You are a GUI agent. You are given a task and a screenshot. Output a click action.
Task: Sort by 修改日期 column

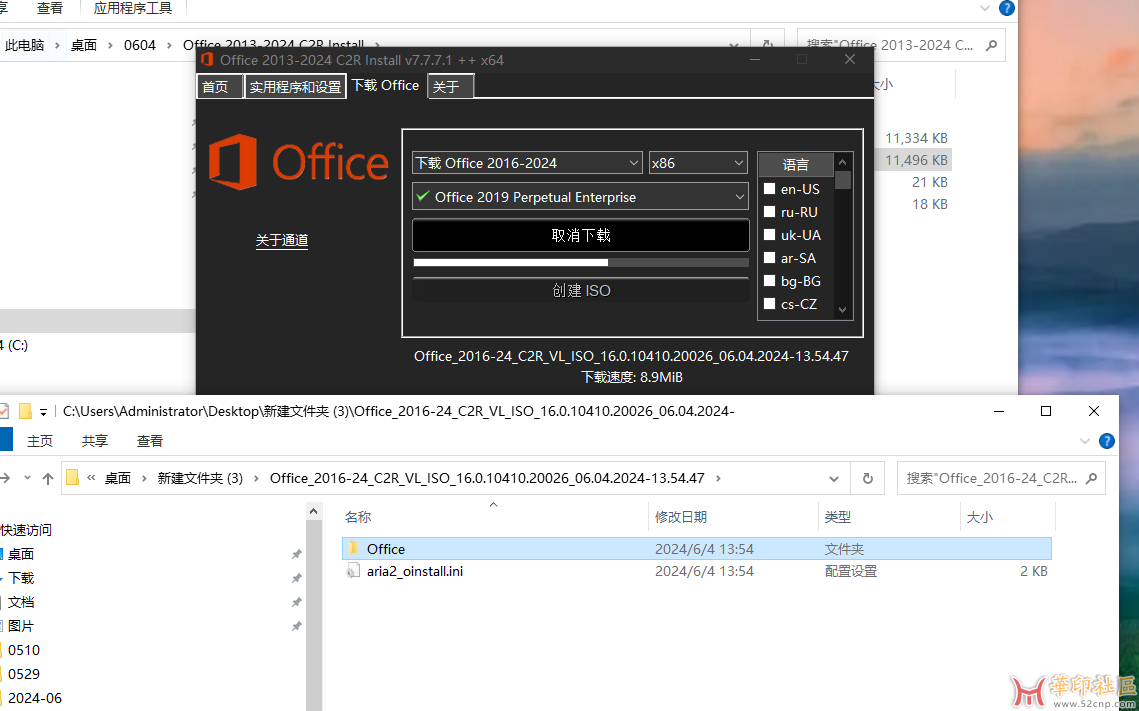(681, 517)
